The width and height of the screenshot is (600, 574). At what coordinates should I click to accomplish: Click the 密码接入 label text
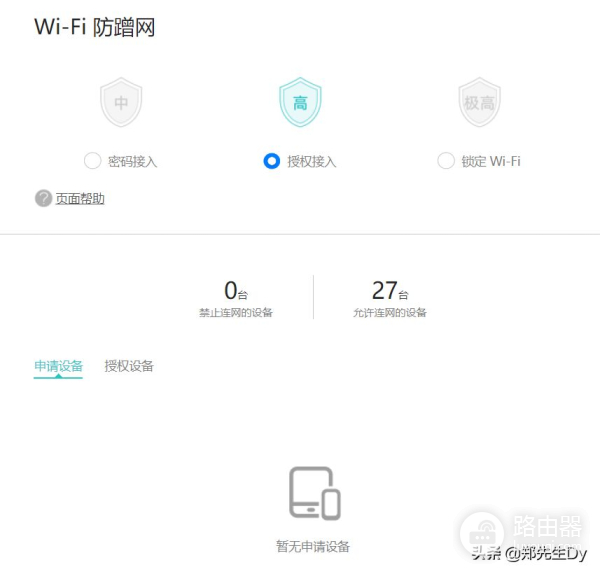point(132,161)
